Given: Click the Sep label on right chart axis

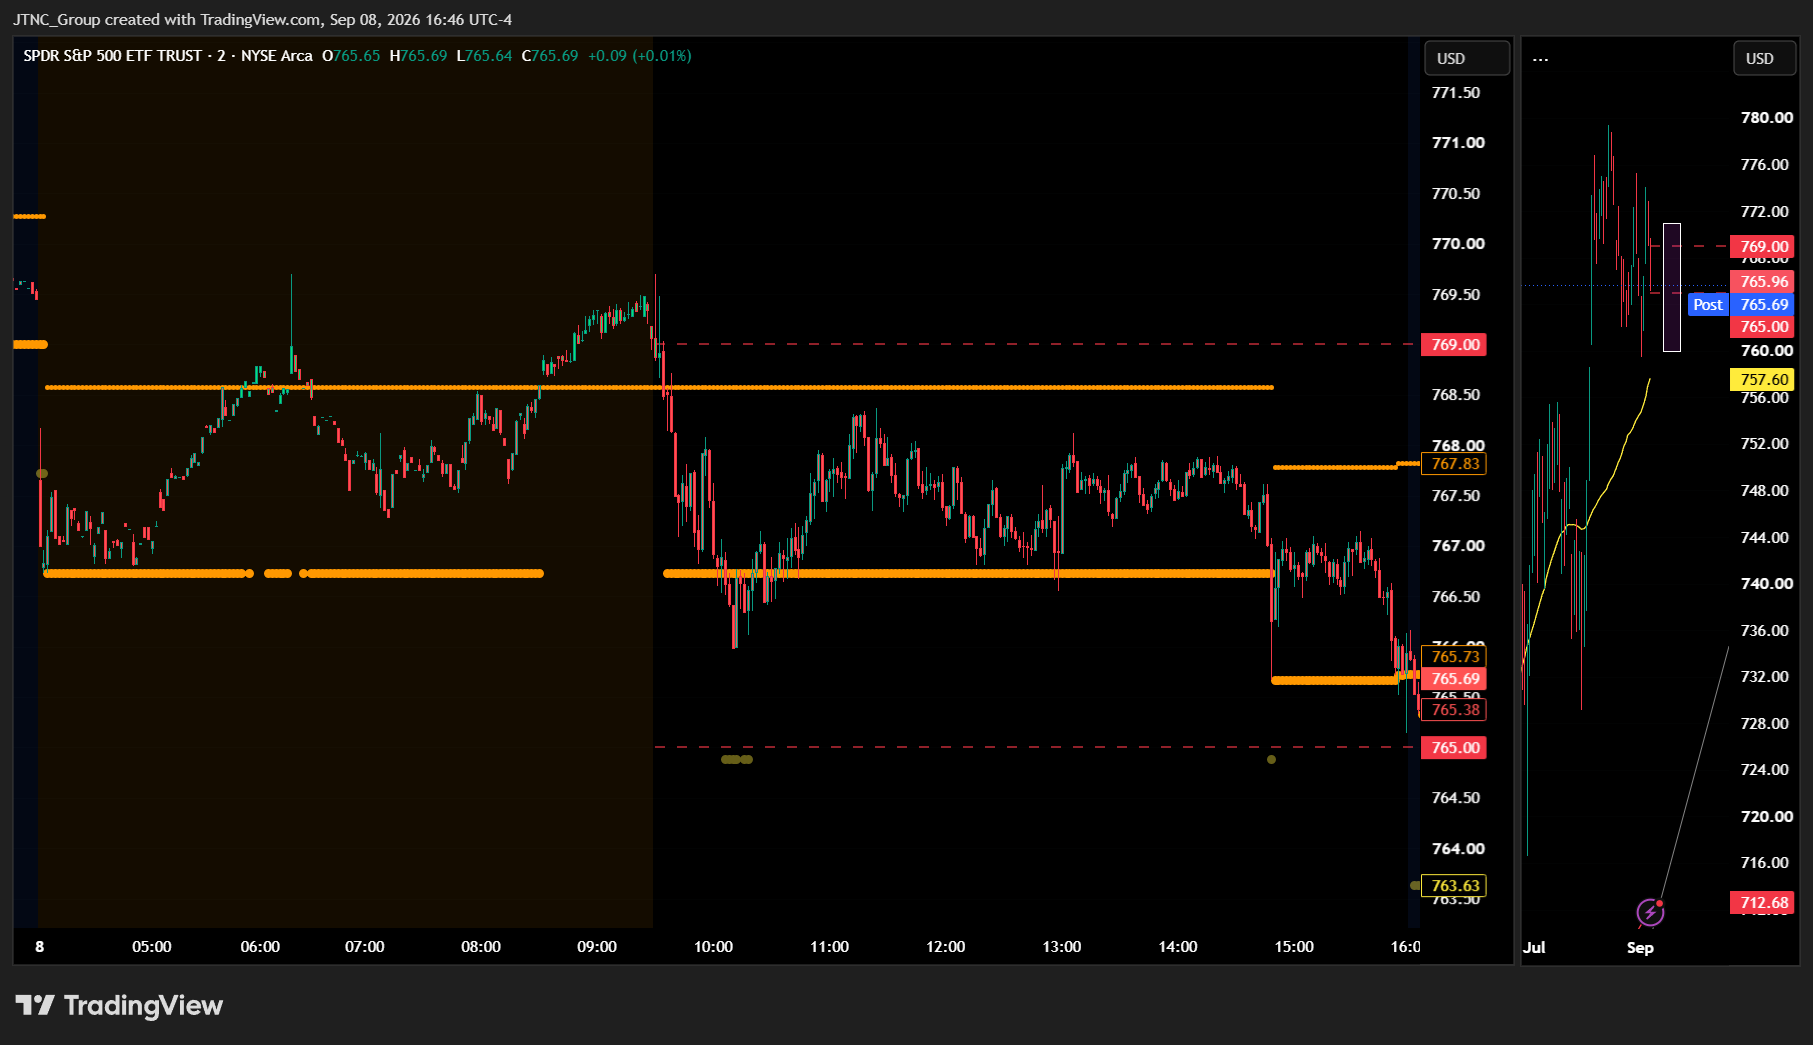Looking at the screenshot, I should [x=1640, y=947].
